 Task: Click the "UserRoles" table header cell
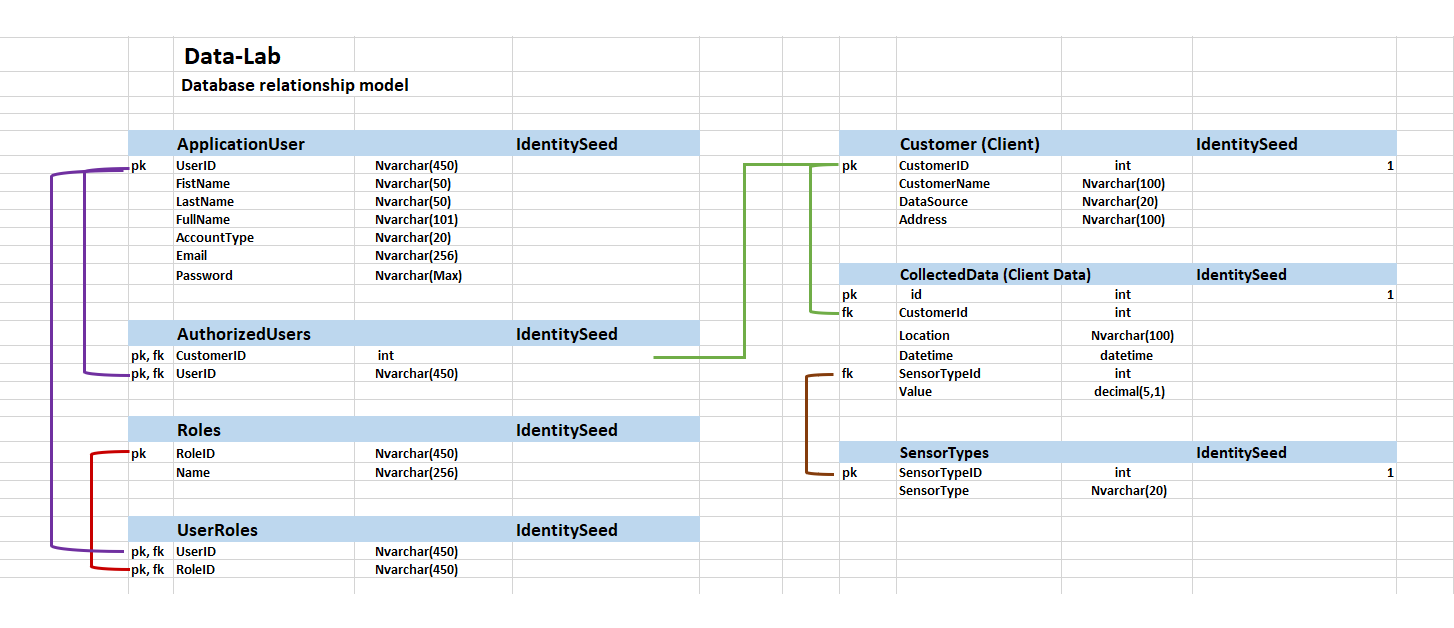pos(218,530)
